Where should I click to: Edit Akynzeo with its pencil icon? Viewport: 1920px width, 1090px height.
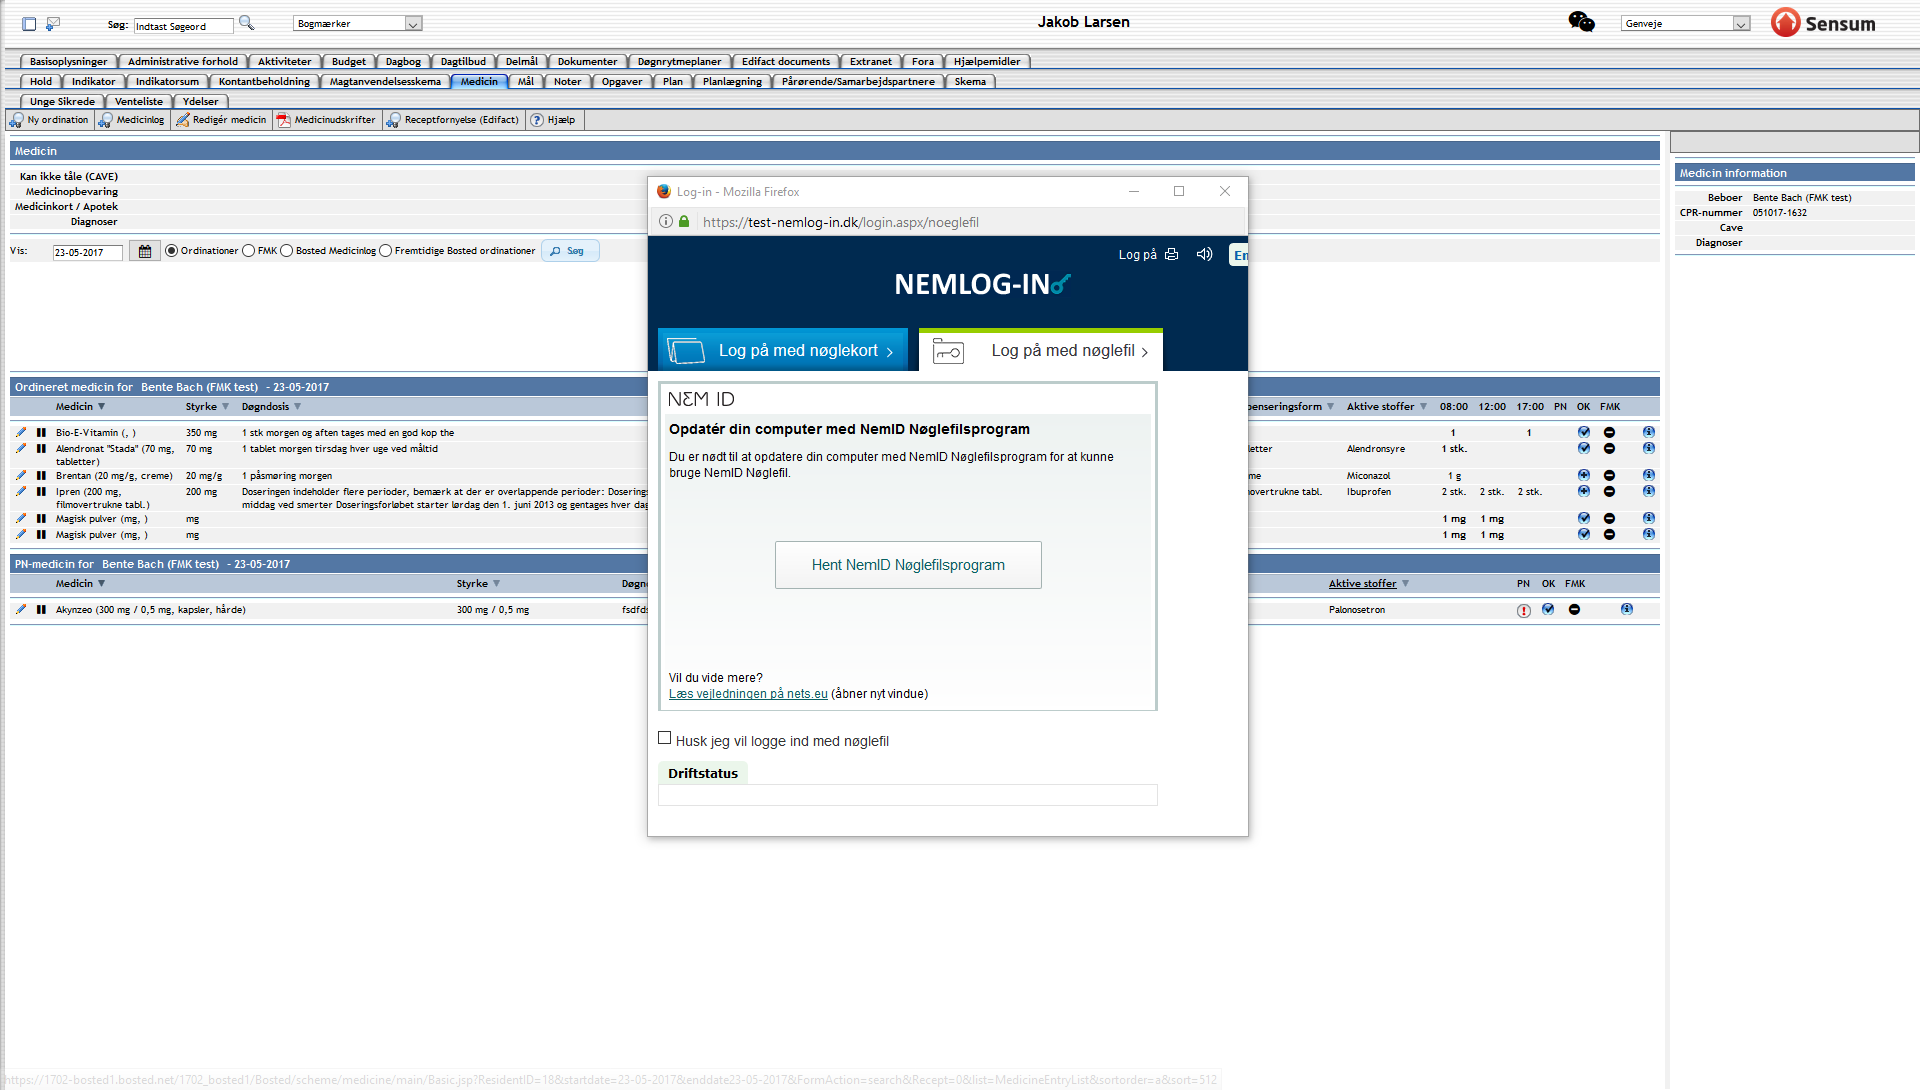coord(21,610)
